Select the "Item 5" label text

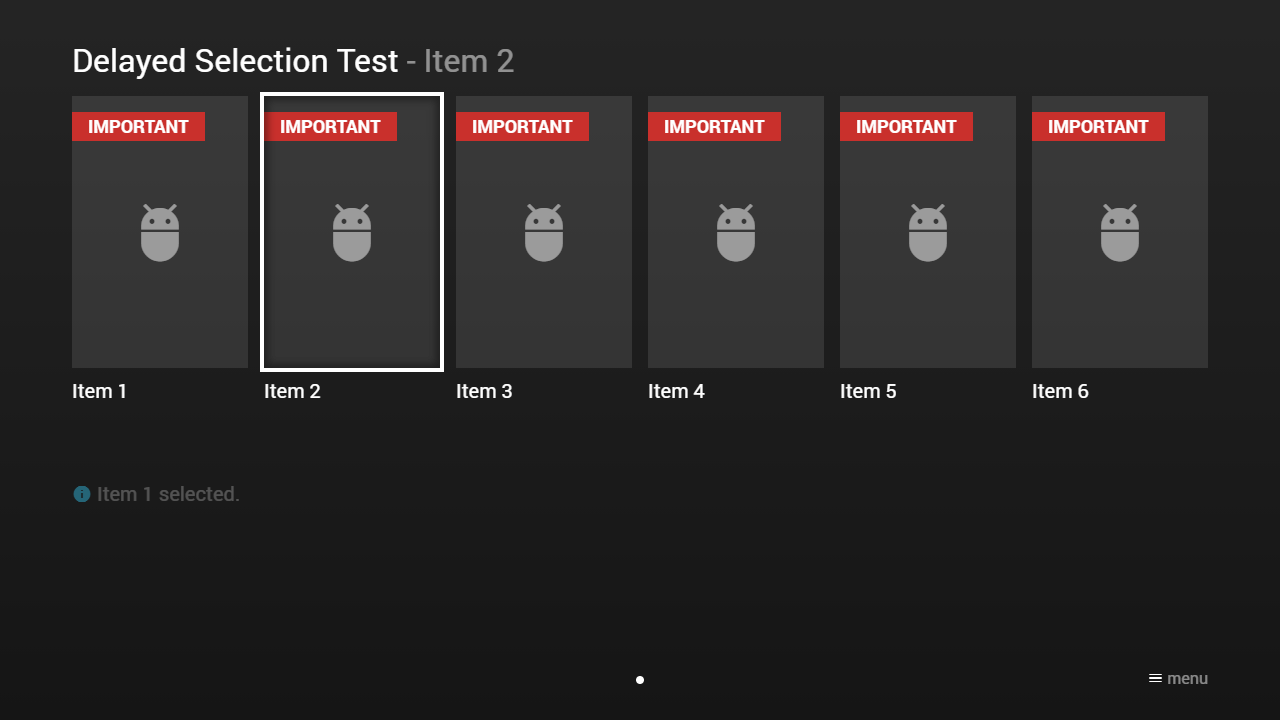pyautogui.click(x=868, y=391)
